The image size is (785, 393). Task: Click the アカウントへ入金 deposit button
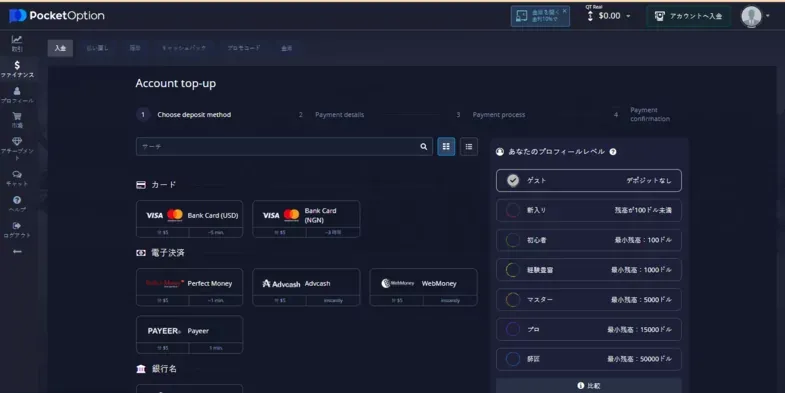click(688, 16)
